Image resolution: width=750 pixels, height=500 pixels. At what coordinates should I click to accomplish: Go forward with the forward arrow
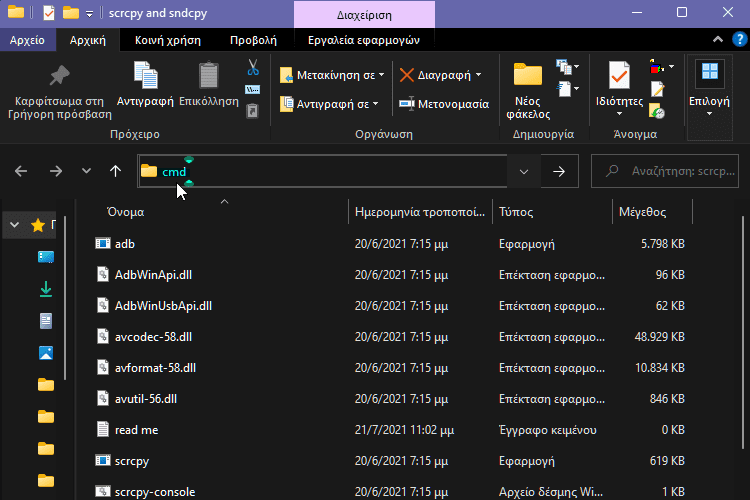pyautogui.click(x=56, y=171)
